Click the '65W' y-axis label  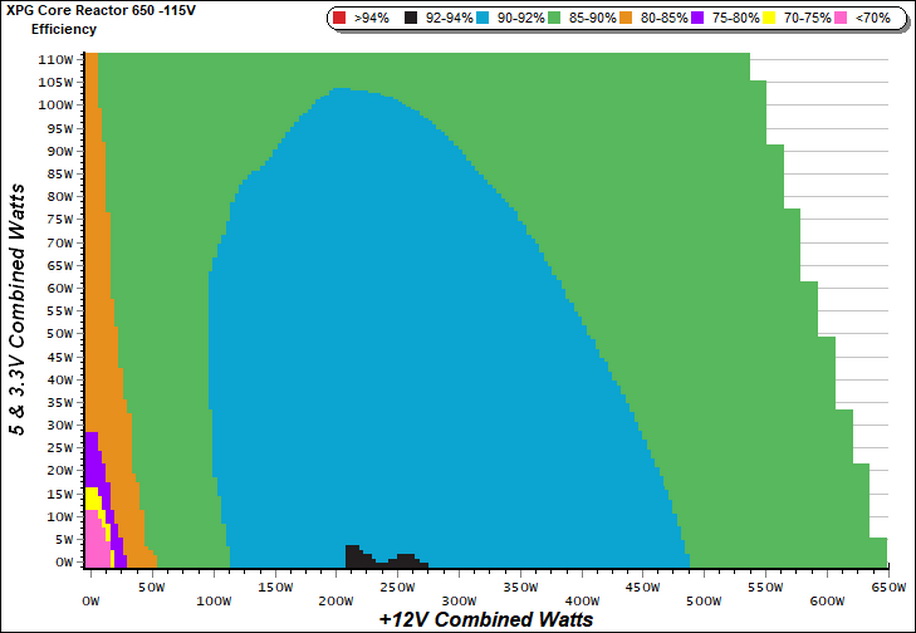(x=60, y=265)
